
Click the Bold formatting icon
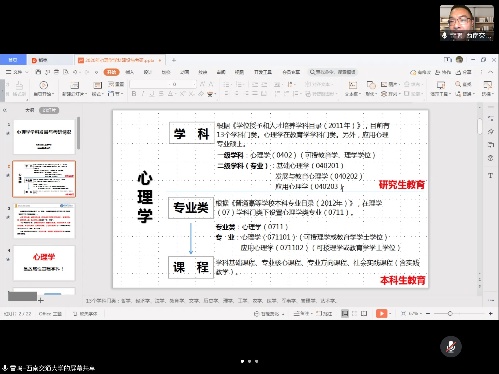click(x=134, y=94)
